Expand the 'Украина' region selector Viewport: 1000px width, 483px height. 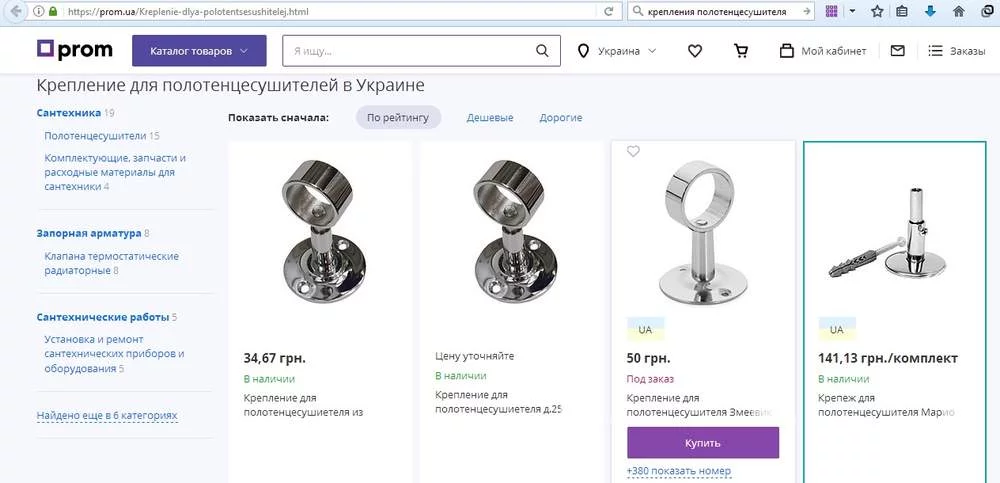(618, 51)
